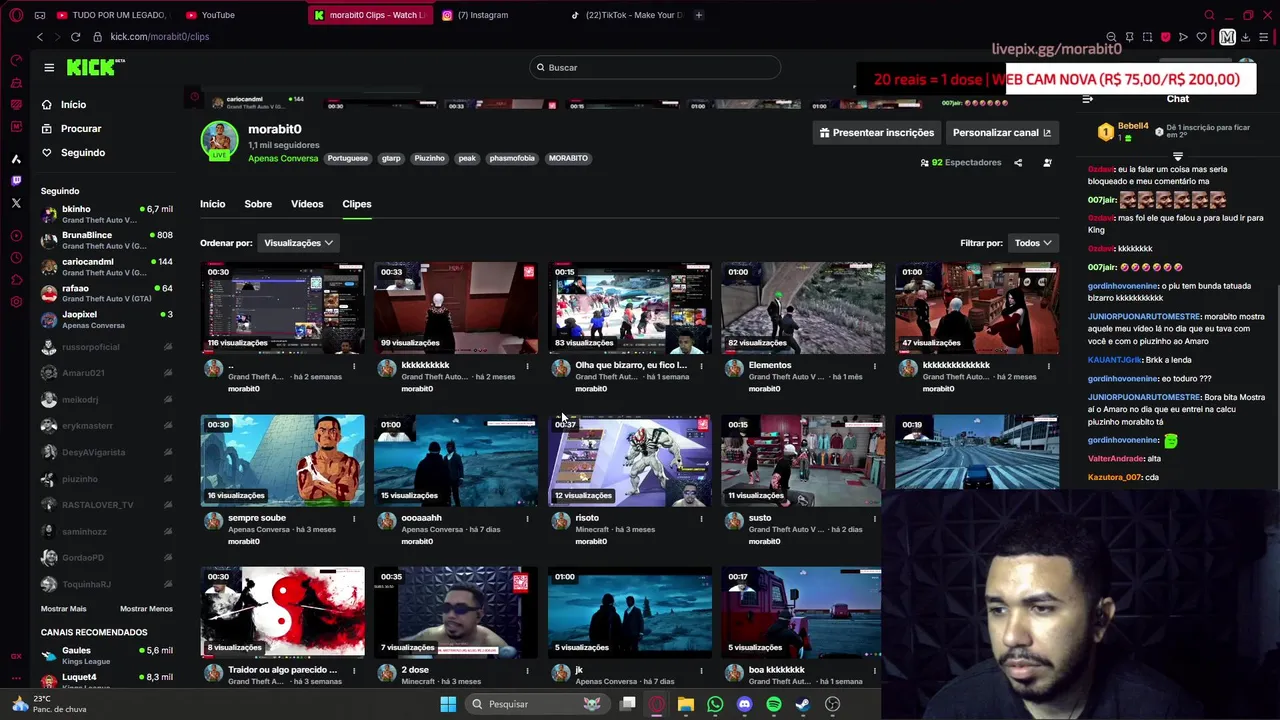Image resolution: width=1280 pixels, height=720 pixels.
Task: Show more followed channels via Mostrar Mais
Action: pyautogui.click(x=63, y=609)
